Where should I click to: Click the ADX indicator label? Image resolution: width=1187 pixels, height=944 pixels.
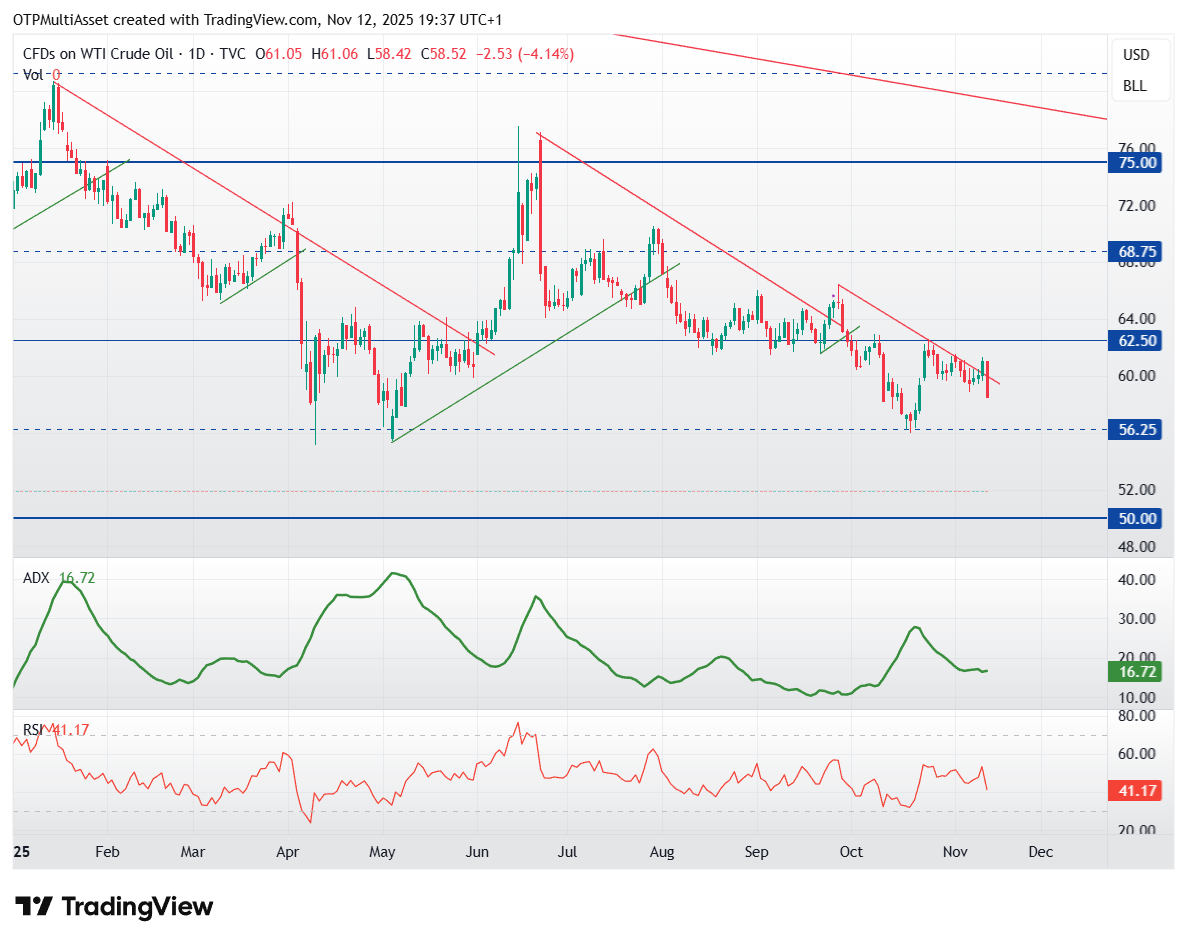tap(35, 577)
